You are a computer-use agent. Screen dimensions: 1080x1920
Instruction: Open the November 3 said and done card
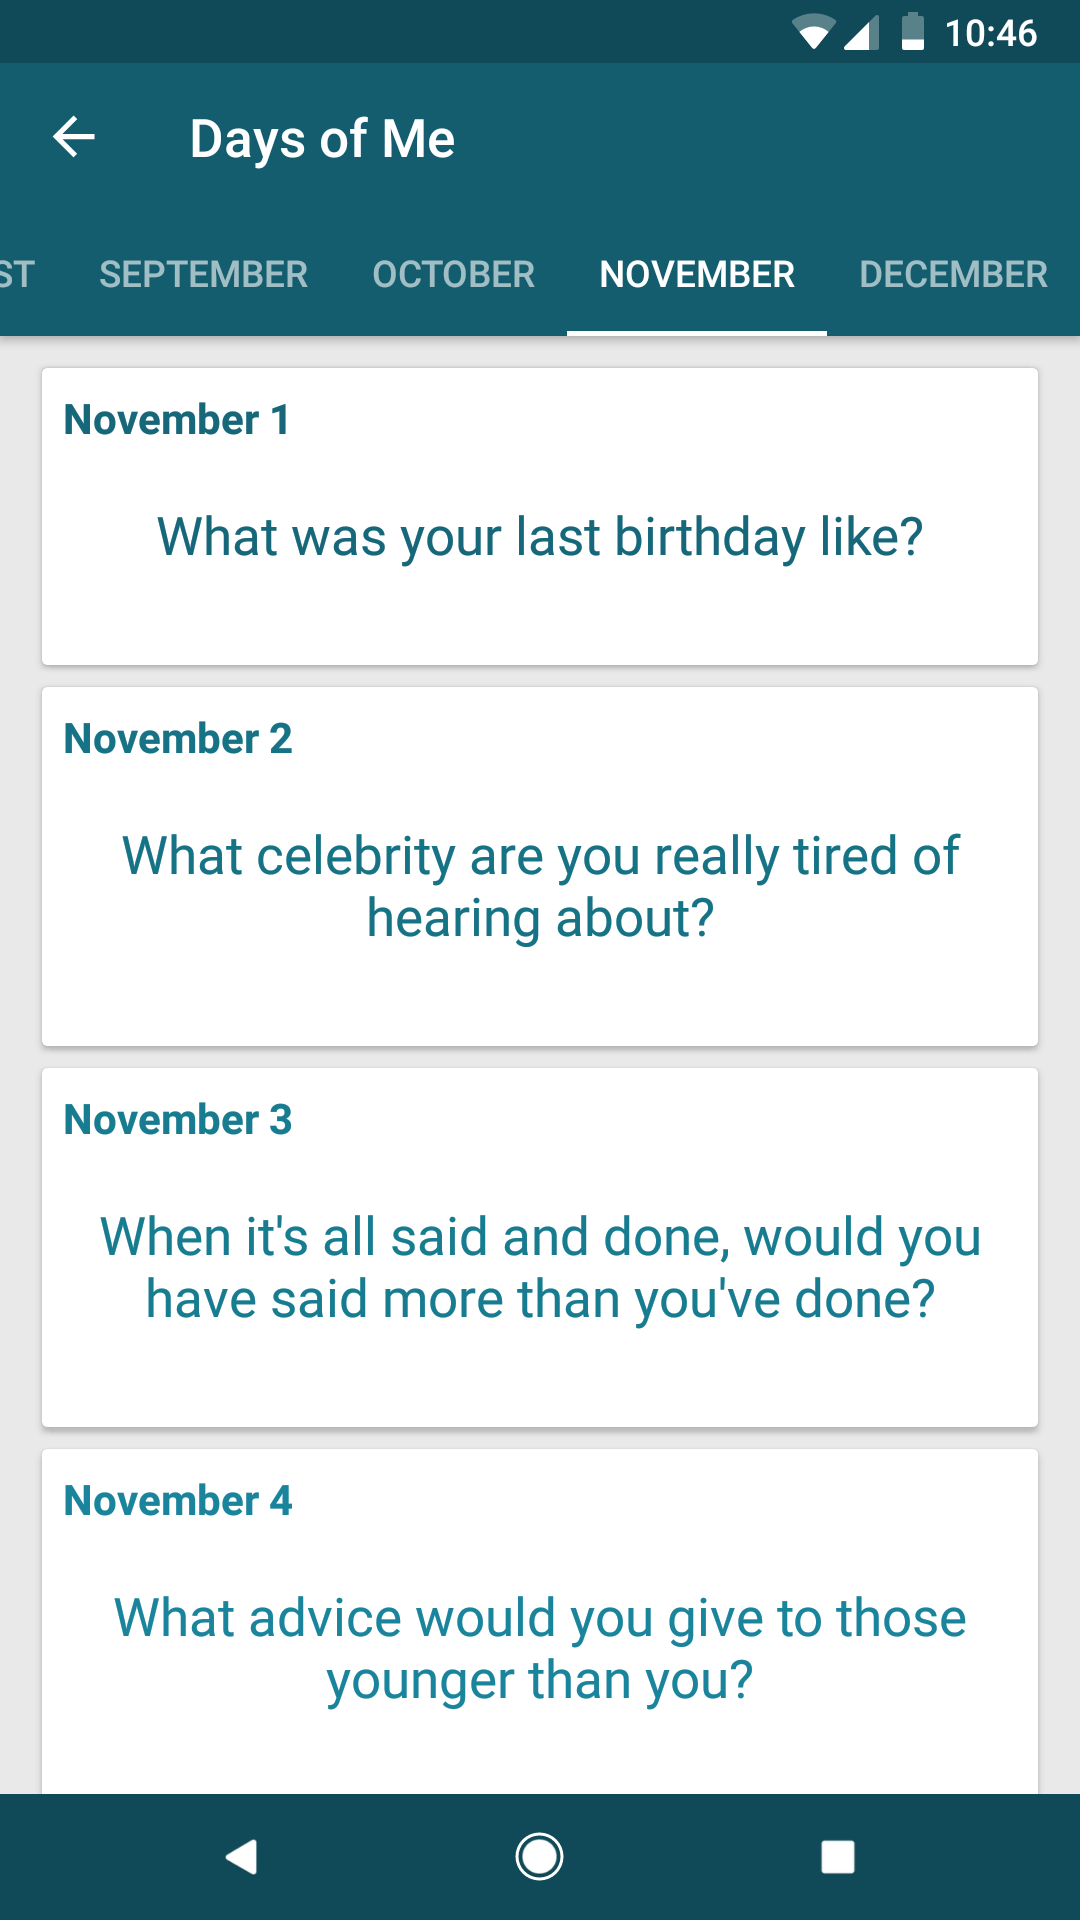[540, 1268]
